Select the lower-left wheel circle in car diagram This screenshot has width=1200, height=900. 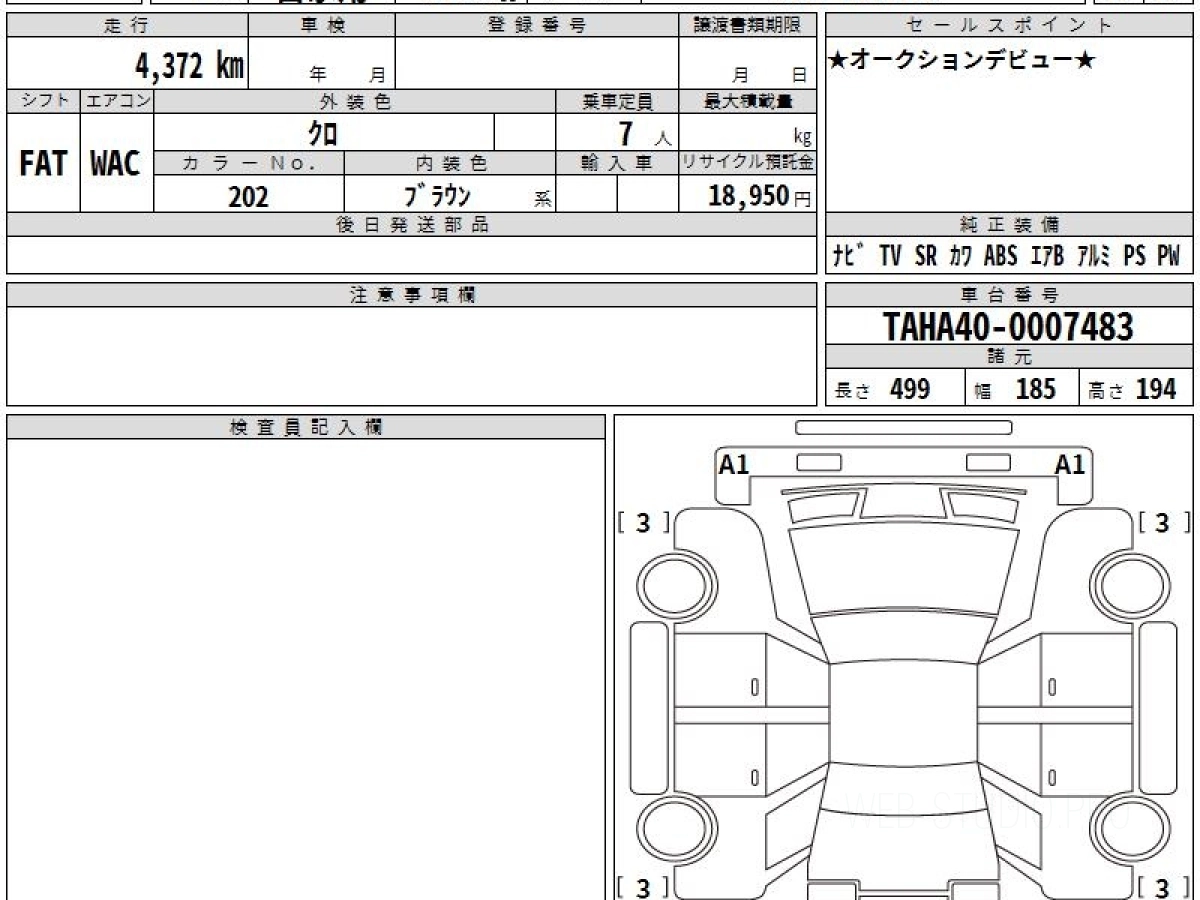tap(673, 831)
